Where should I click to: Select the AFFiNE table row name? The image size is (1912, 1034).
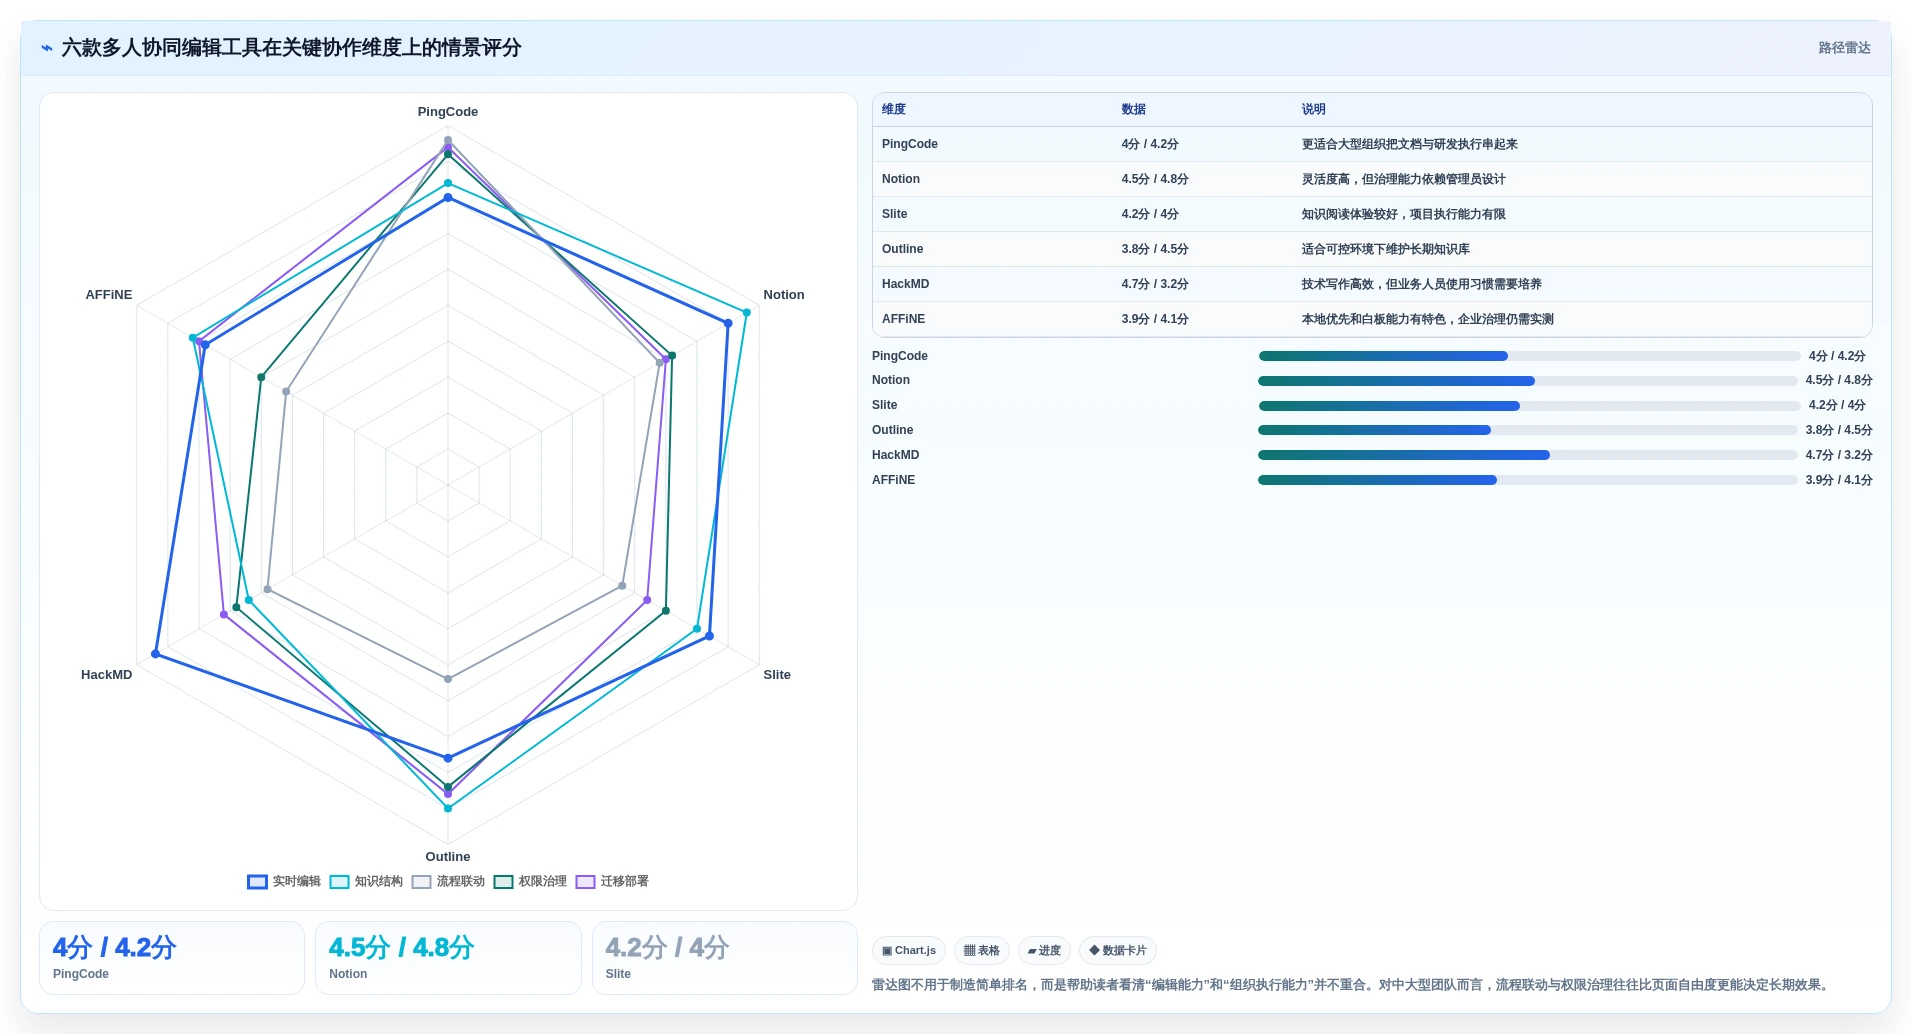904,319
